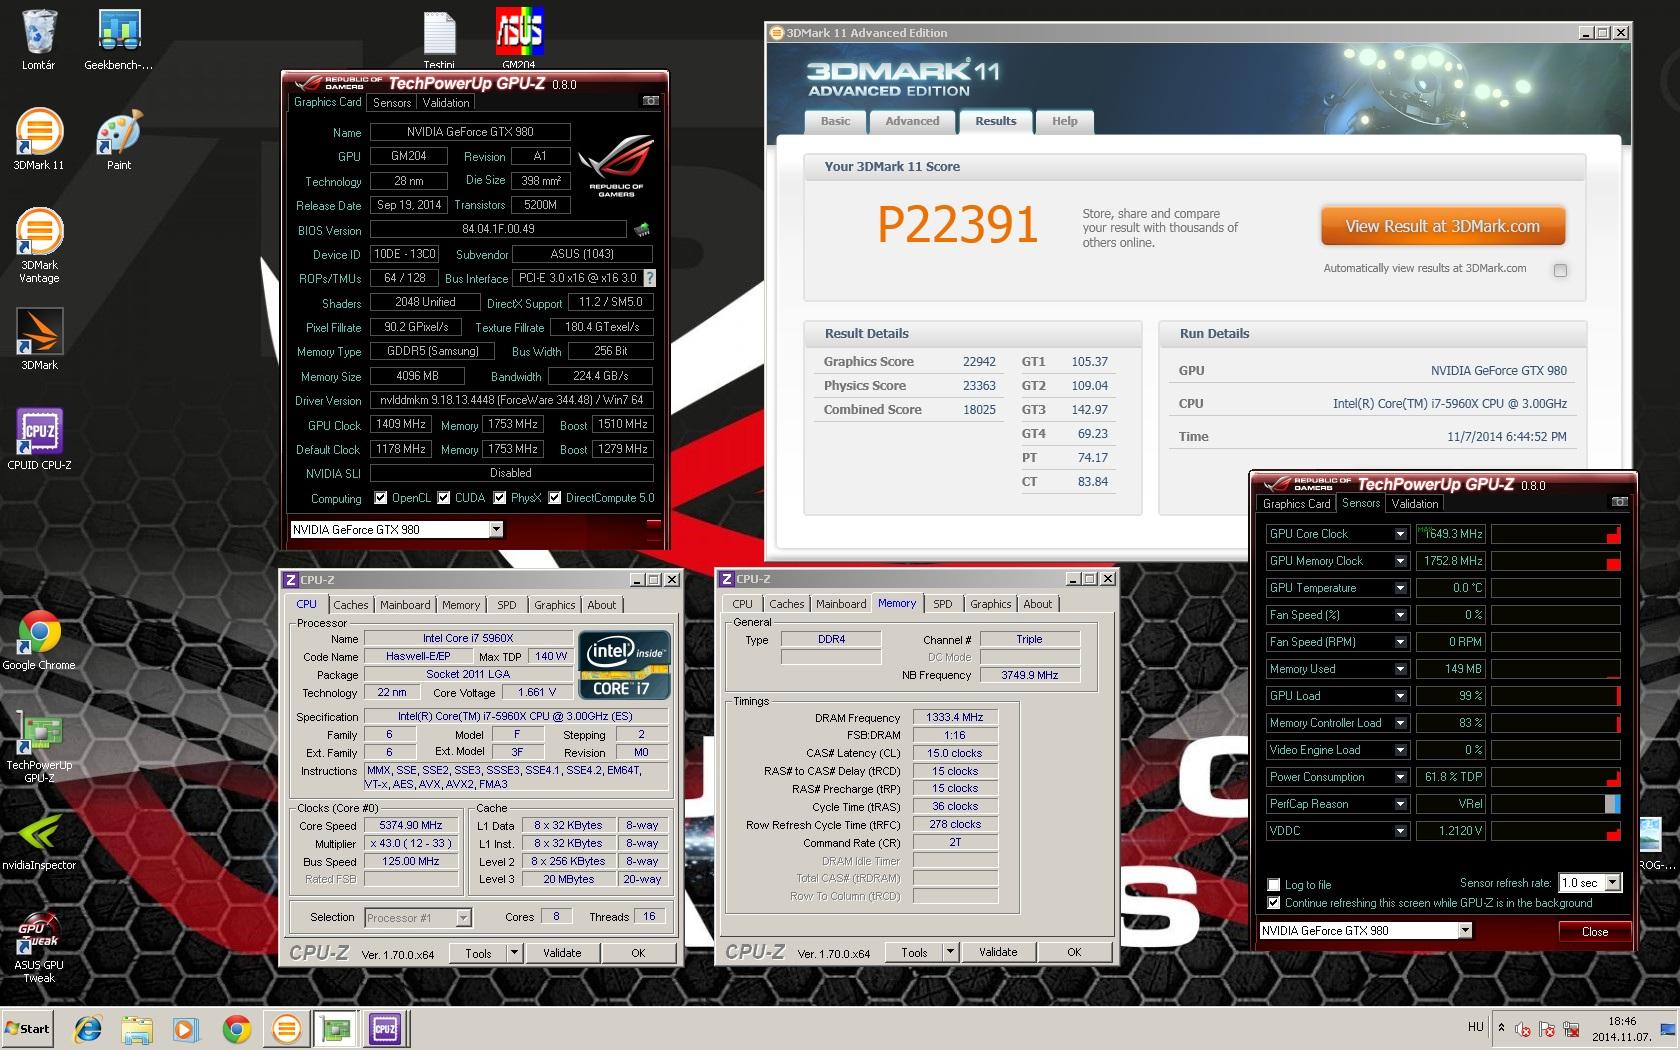Show hidden system tray icons arrow

pyautogui.click(x=1500, y=1027)
